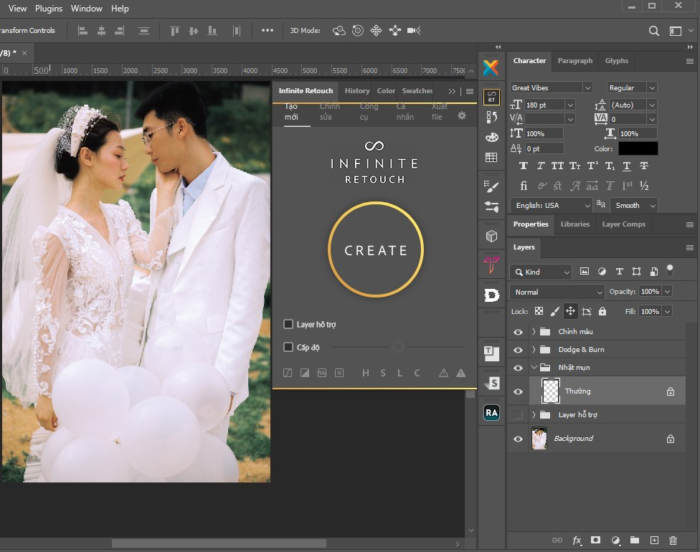Open the Kind layer filter dropdown
Viewport: 700px width, 552px height.
coord(541,272)
